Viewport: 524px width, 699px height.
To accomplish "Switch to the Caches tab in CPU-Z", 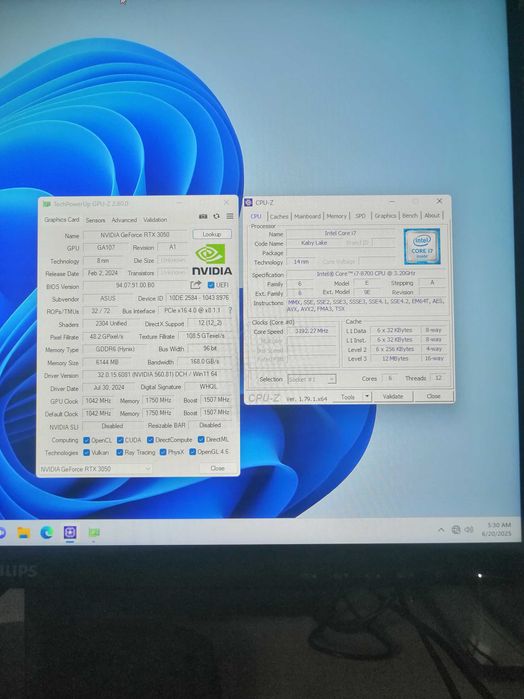I will (279, 216).
